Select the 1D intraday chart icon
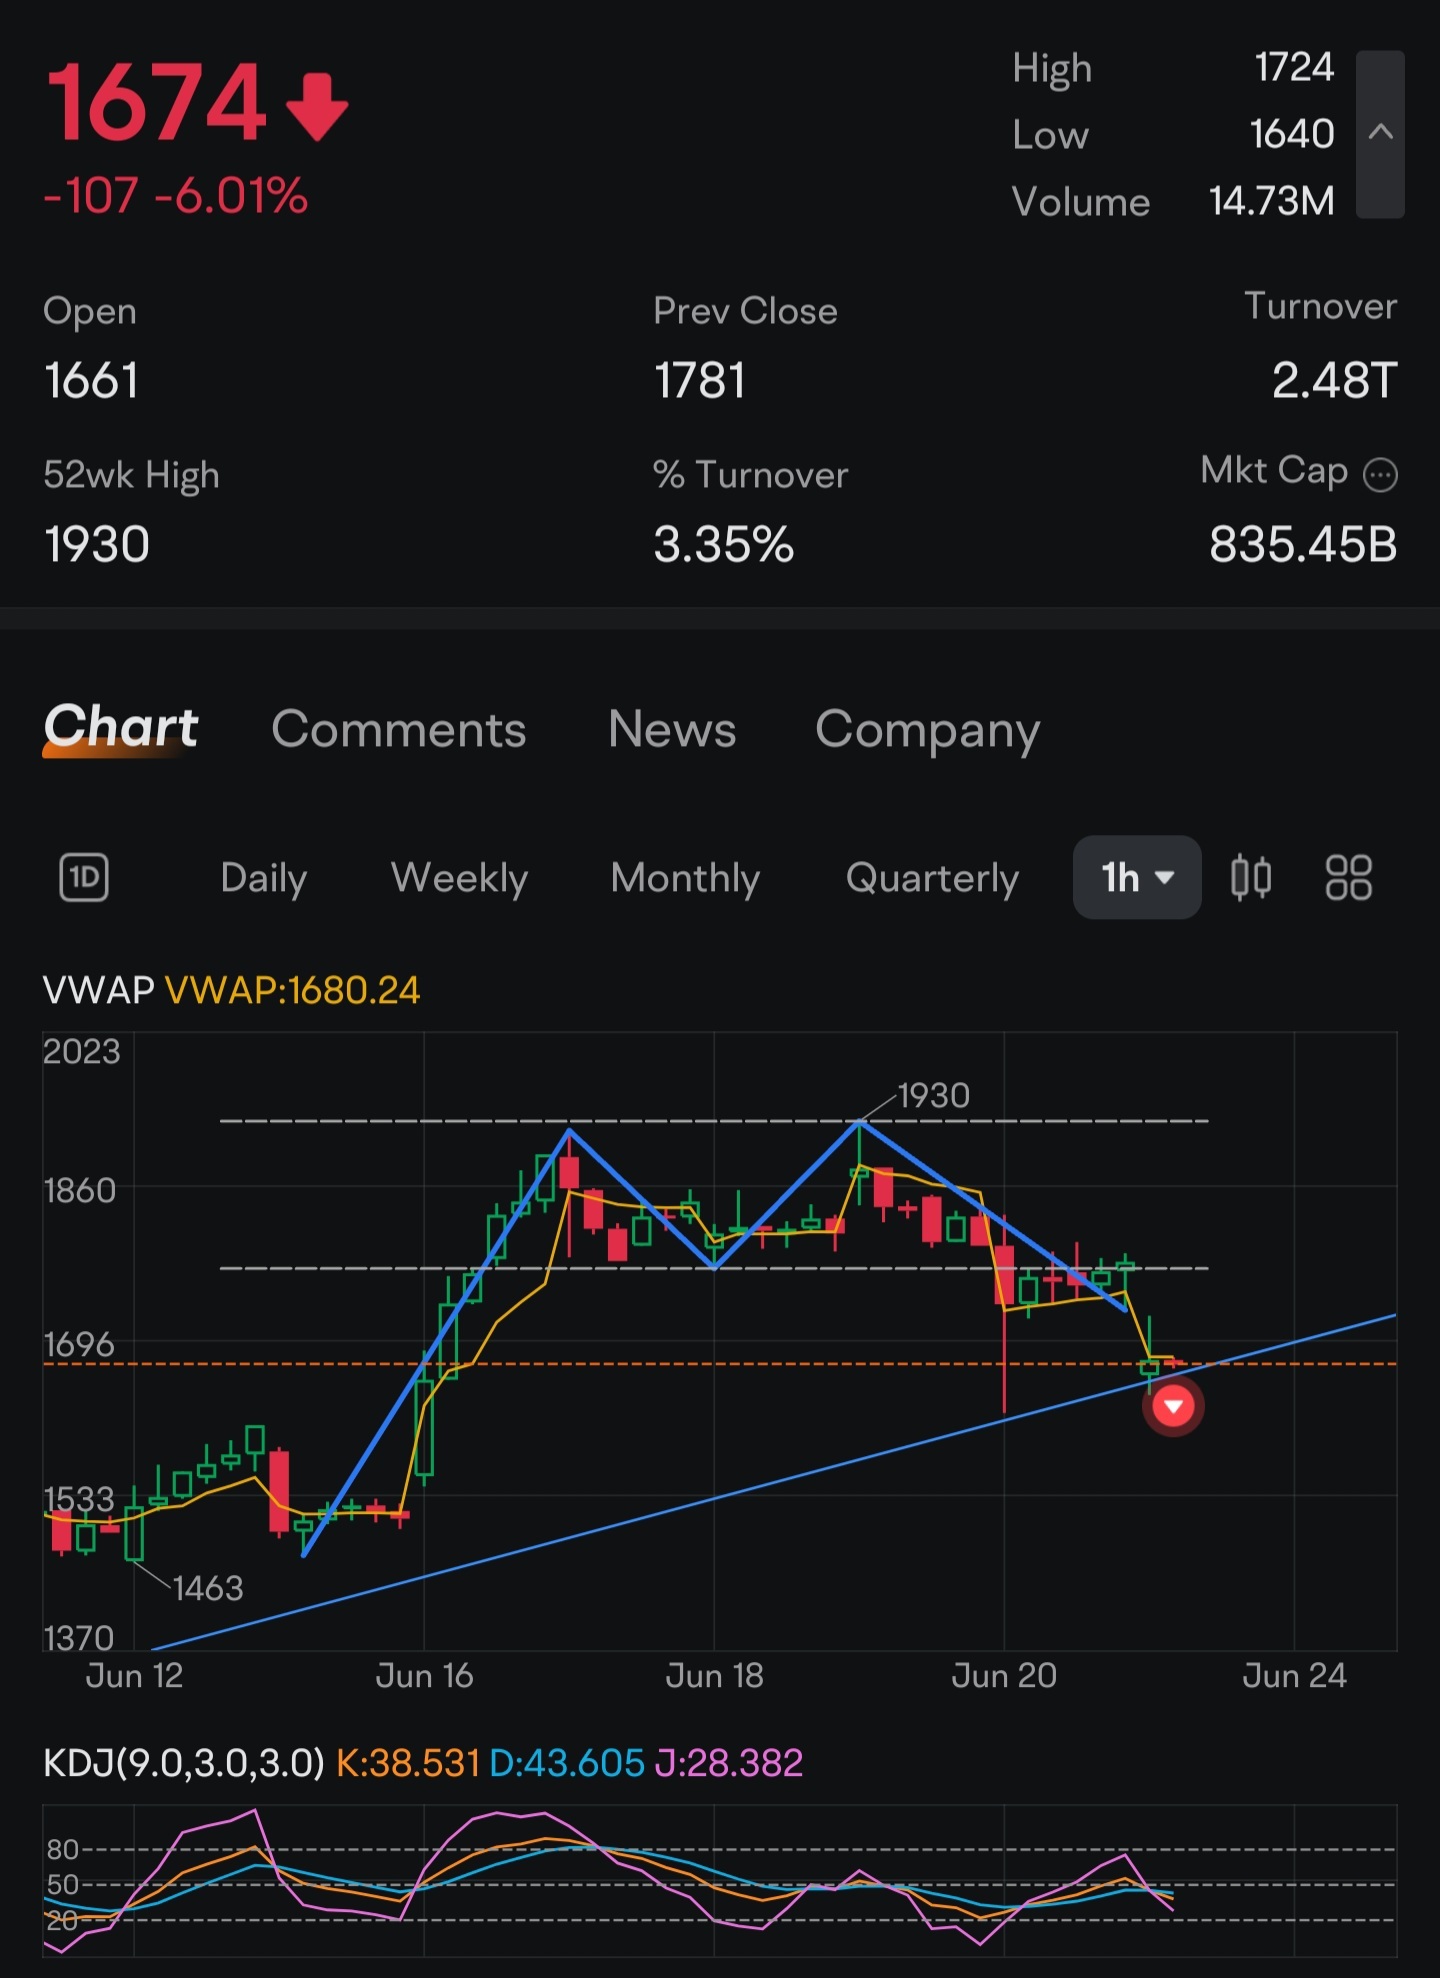Viewport: 1440px width, 1978px height. coord(84,878)
